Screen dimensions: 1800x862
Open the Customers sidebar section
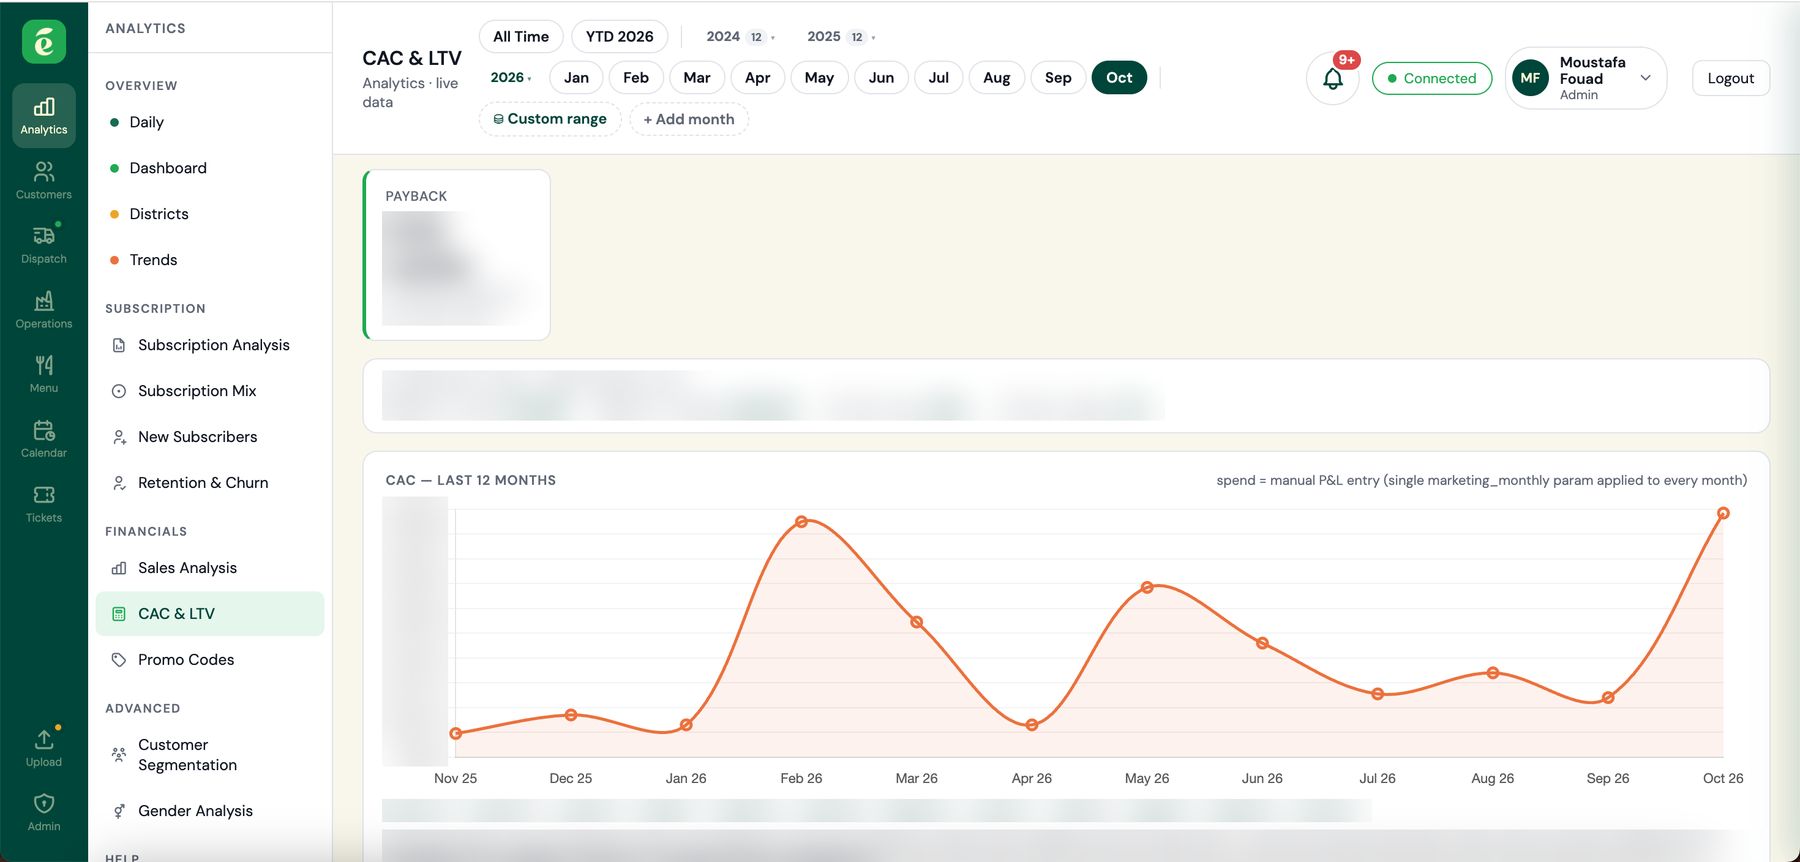pyautogui.click(x=44, y=181)
